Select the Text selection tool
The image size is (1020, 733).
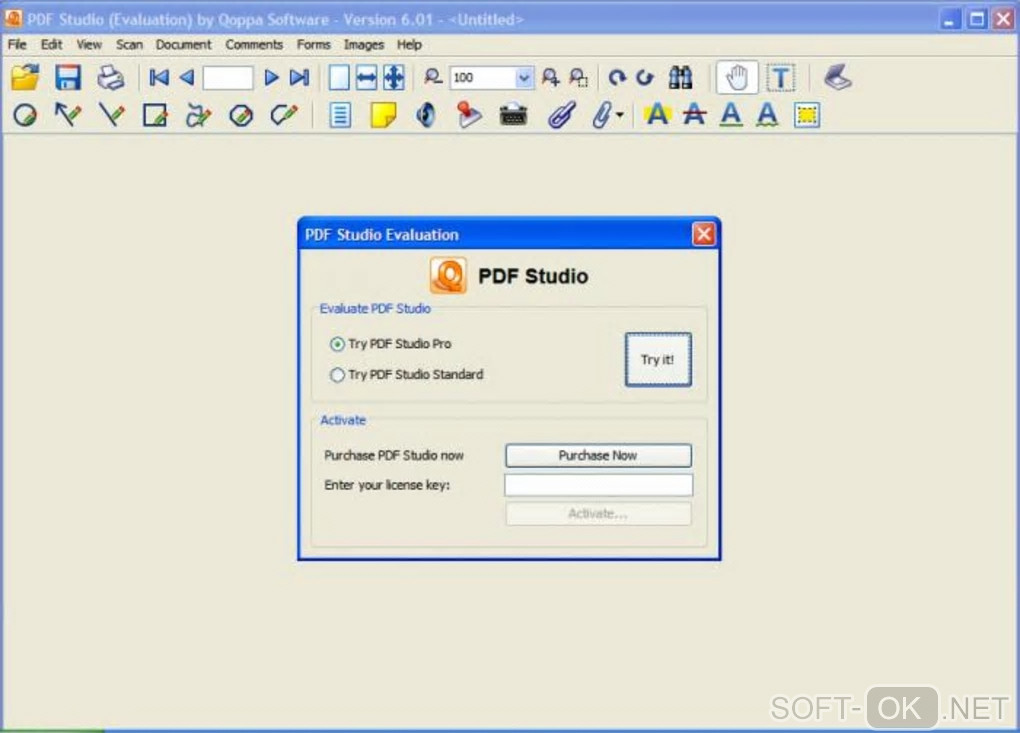click(x=781, y=78)
